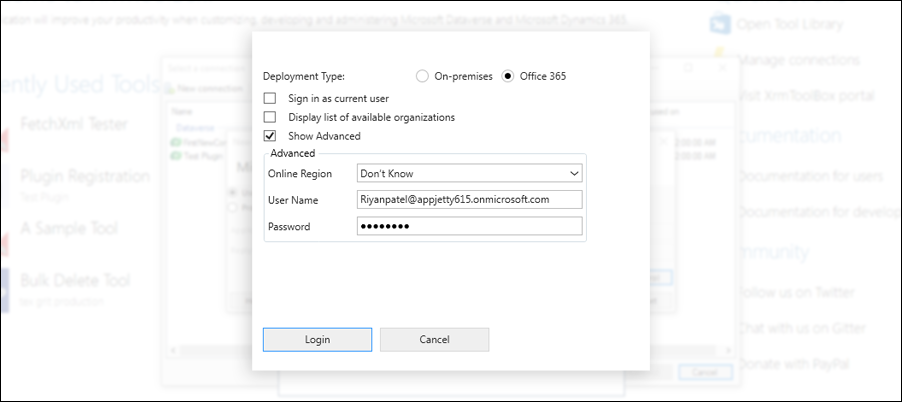Enable Sign in as current user

tap(270, 98)
